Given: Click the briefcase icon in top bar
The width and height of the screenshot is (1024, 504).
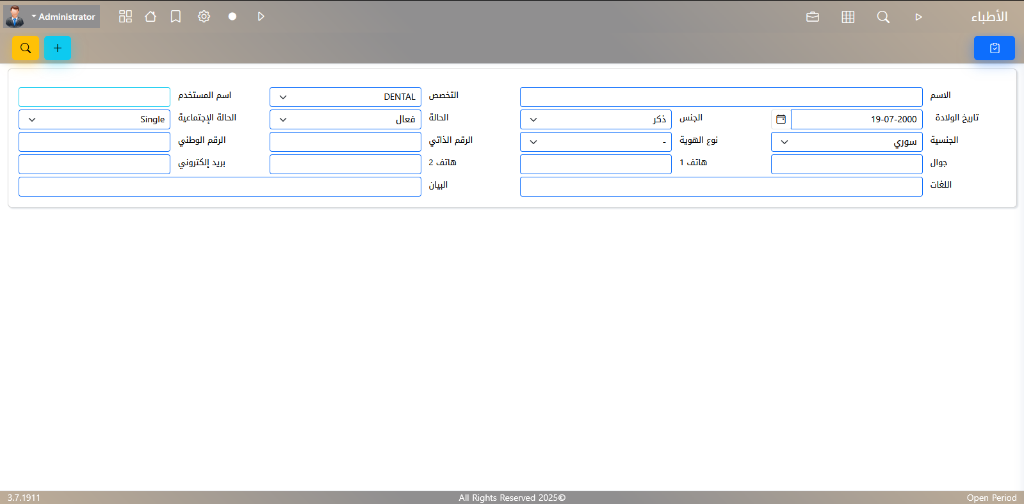Looking at the screenshot, I should click(813, 17).
